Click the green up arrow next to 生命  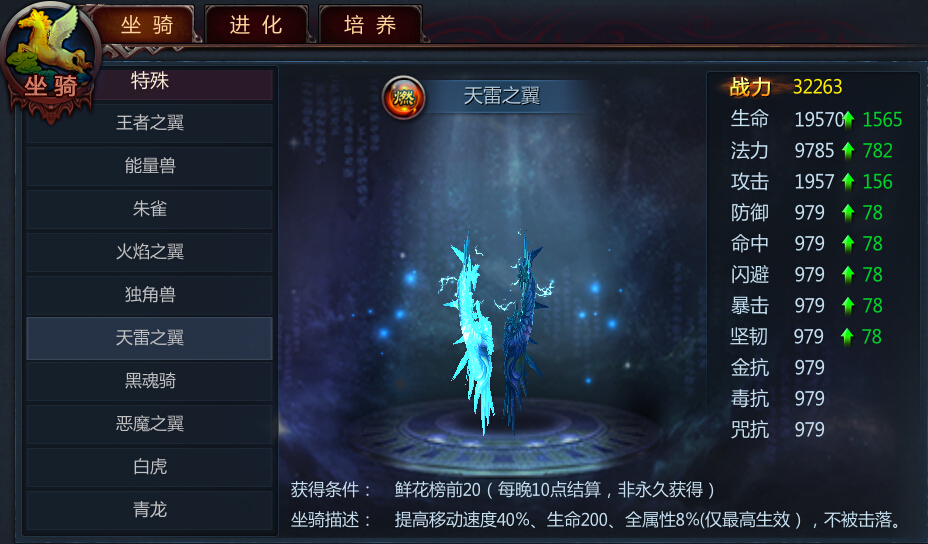click(x=849, y=120)
